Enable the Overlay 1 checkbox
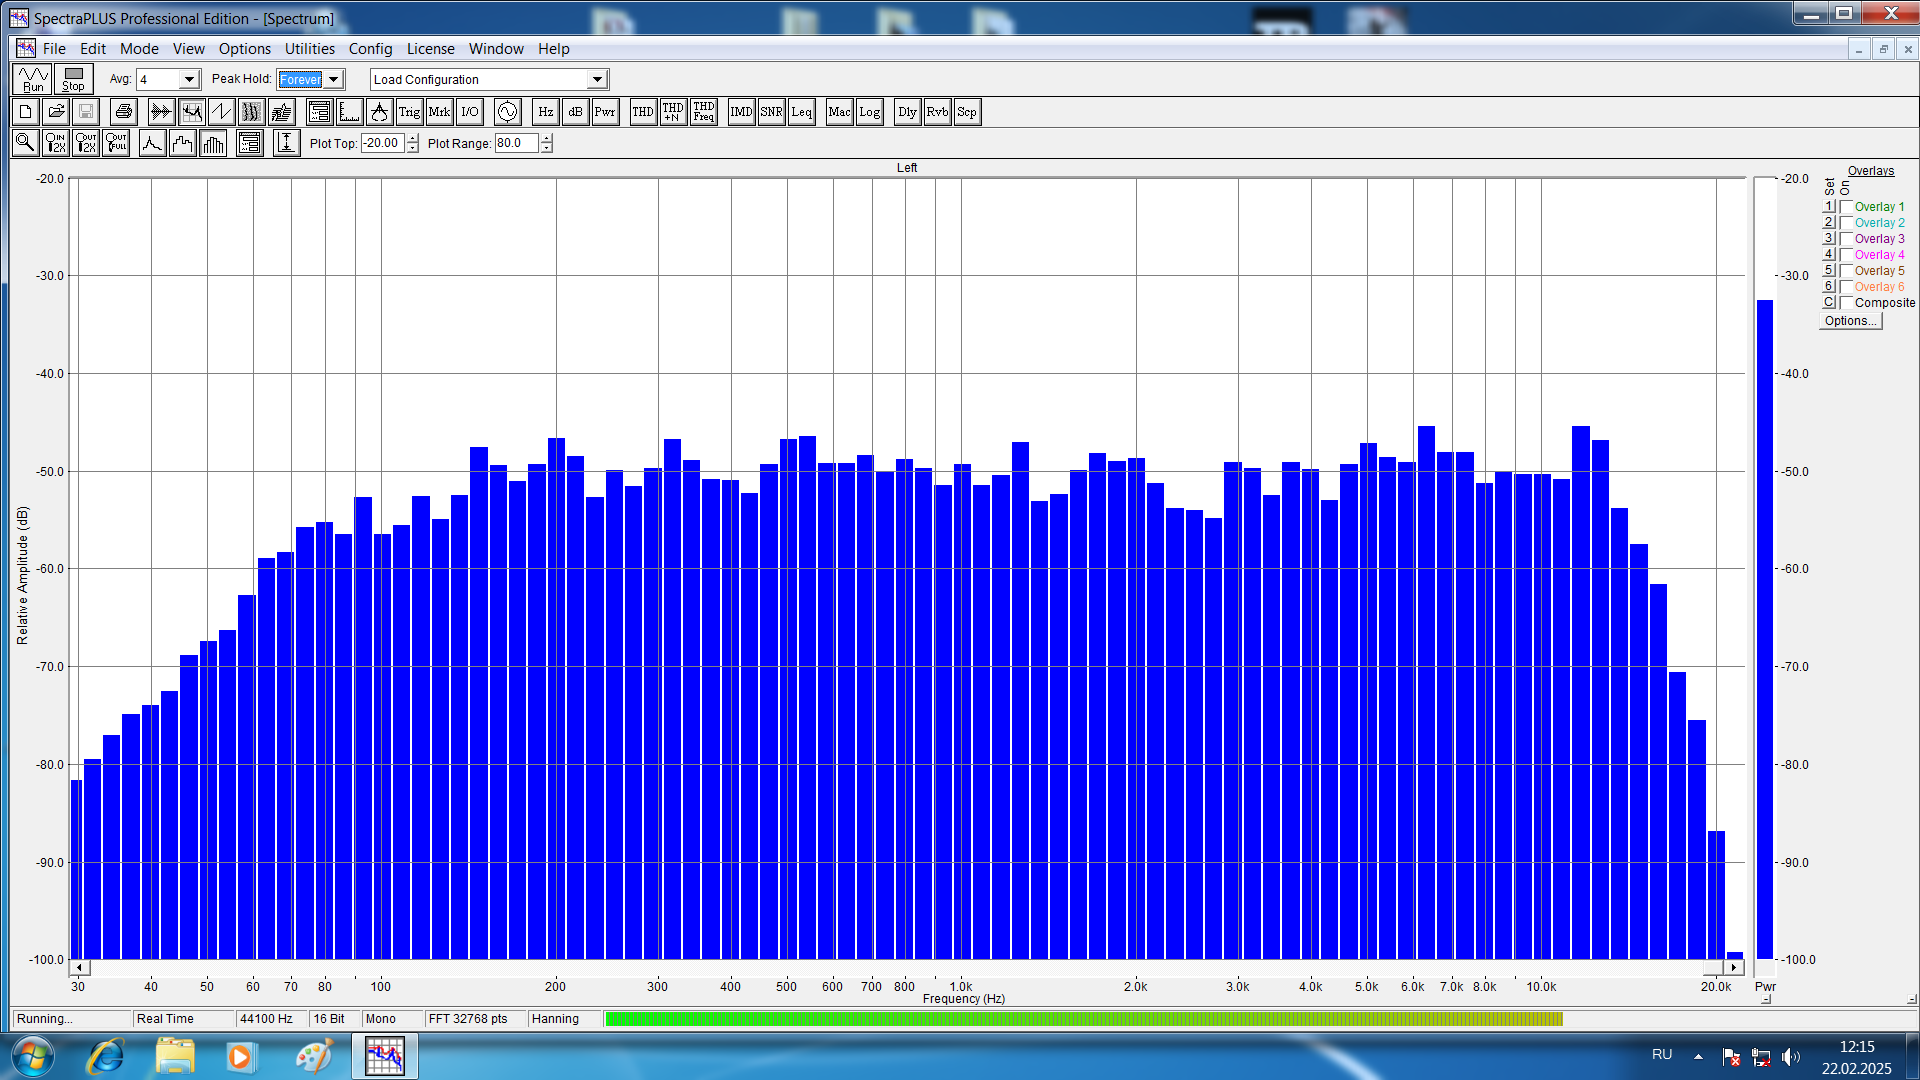The height and width of the screenshot is (1080, 1920). point(1846,207)
